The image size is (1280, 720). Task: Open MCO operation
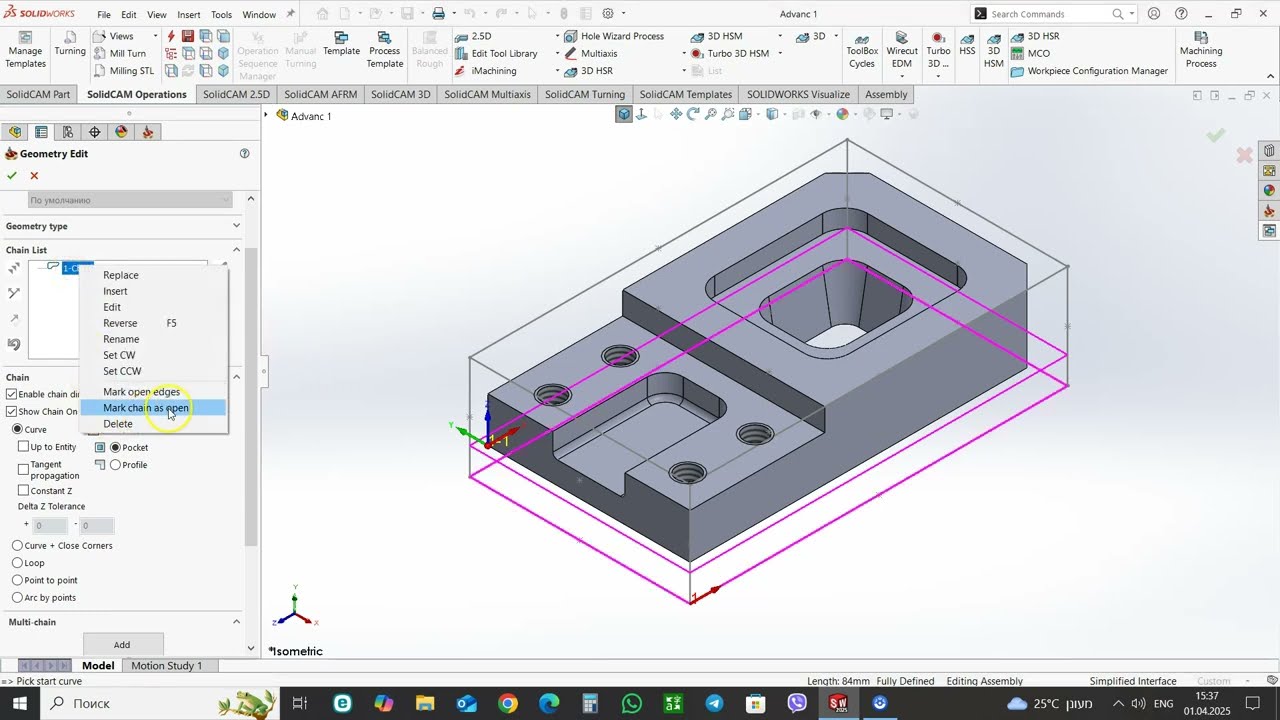1030,53
